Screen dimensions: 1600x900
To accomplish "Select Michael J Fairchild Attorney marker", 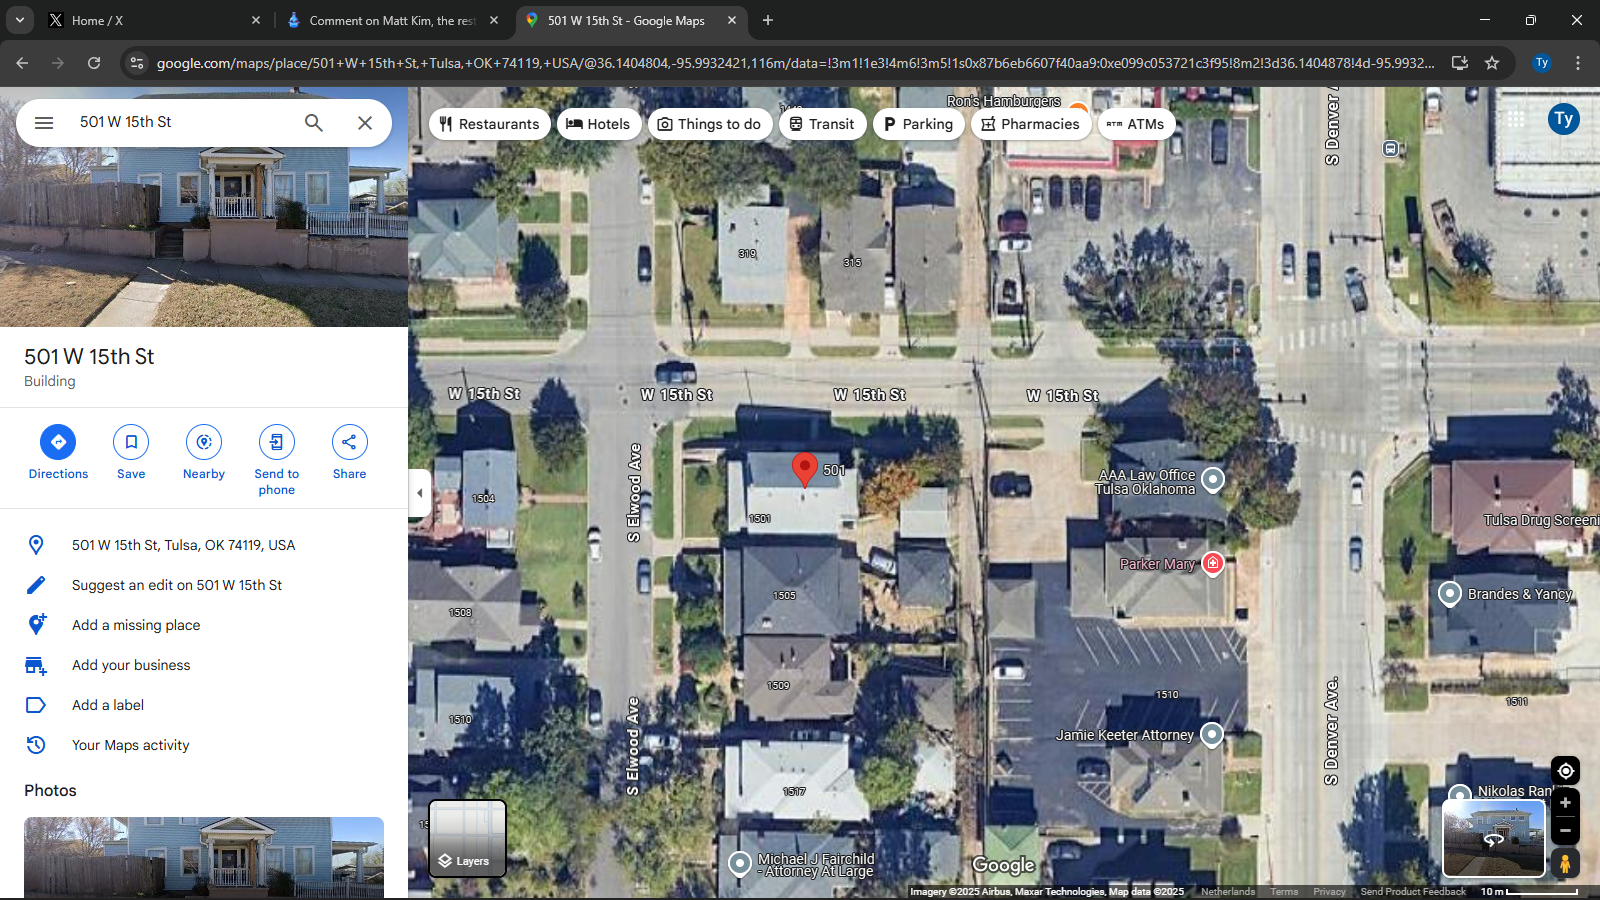I will pyautogui.click(x=740, y=863).
